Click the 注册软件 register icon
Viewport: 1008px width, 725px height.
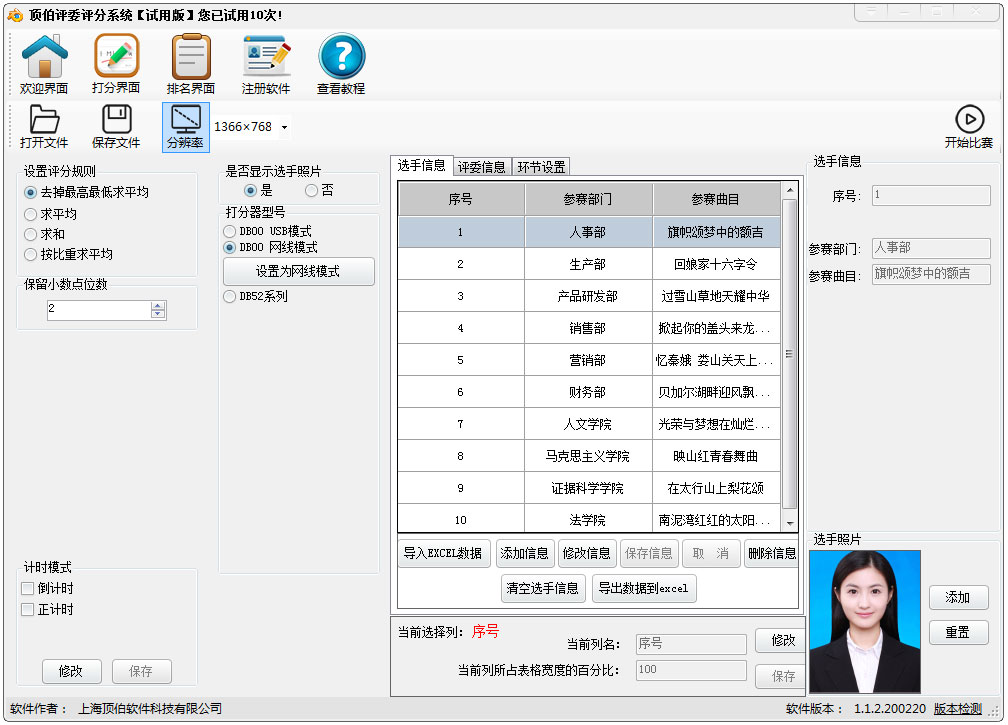click(x=266, y=64)
